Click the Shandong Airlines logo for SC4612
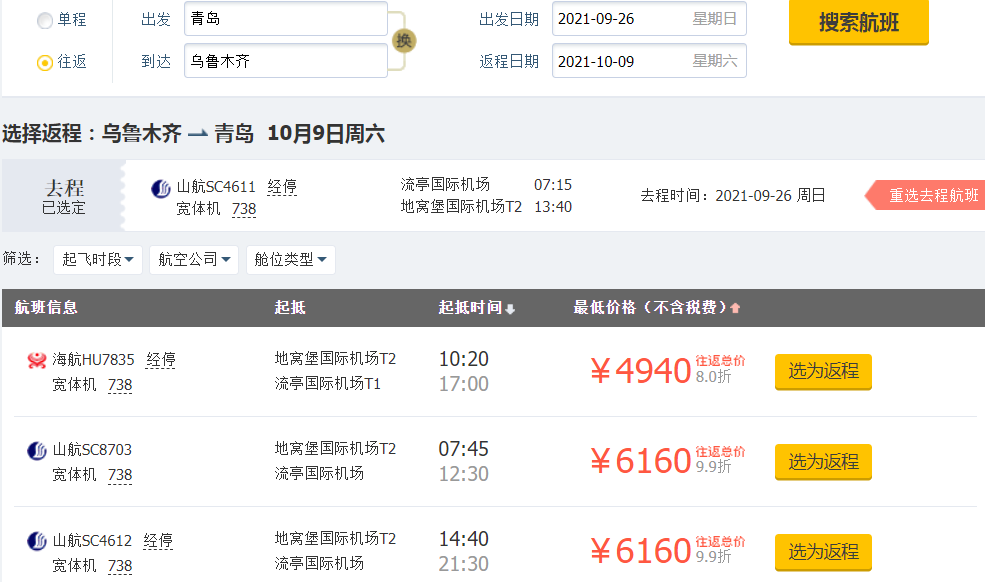Viewport: 985px width, 582px height. click(37, 541)
